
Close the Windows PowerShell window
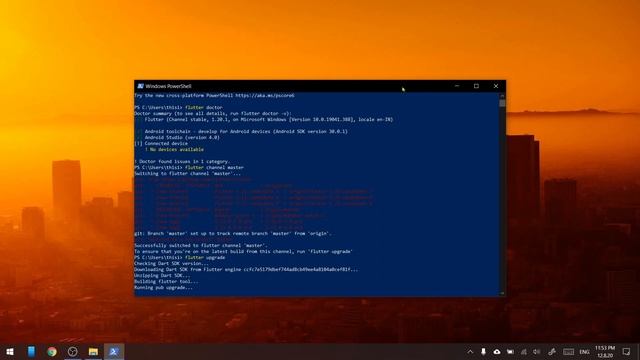(496, 86)
